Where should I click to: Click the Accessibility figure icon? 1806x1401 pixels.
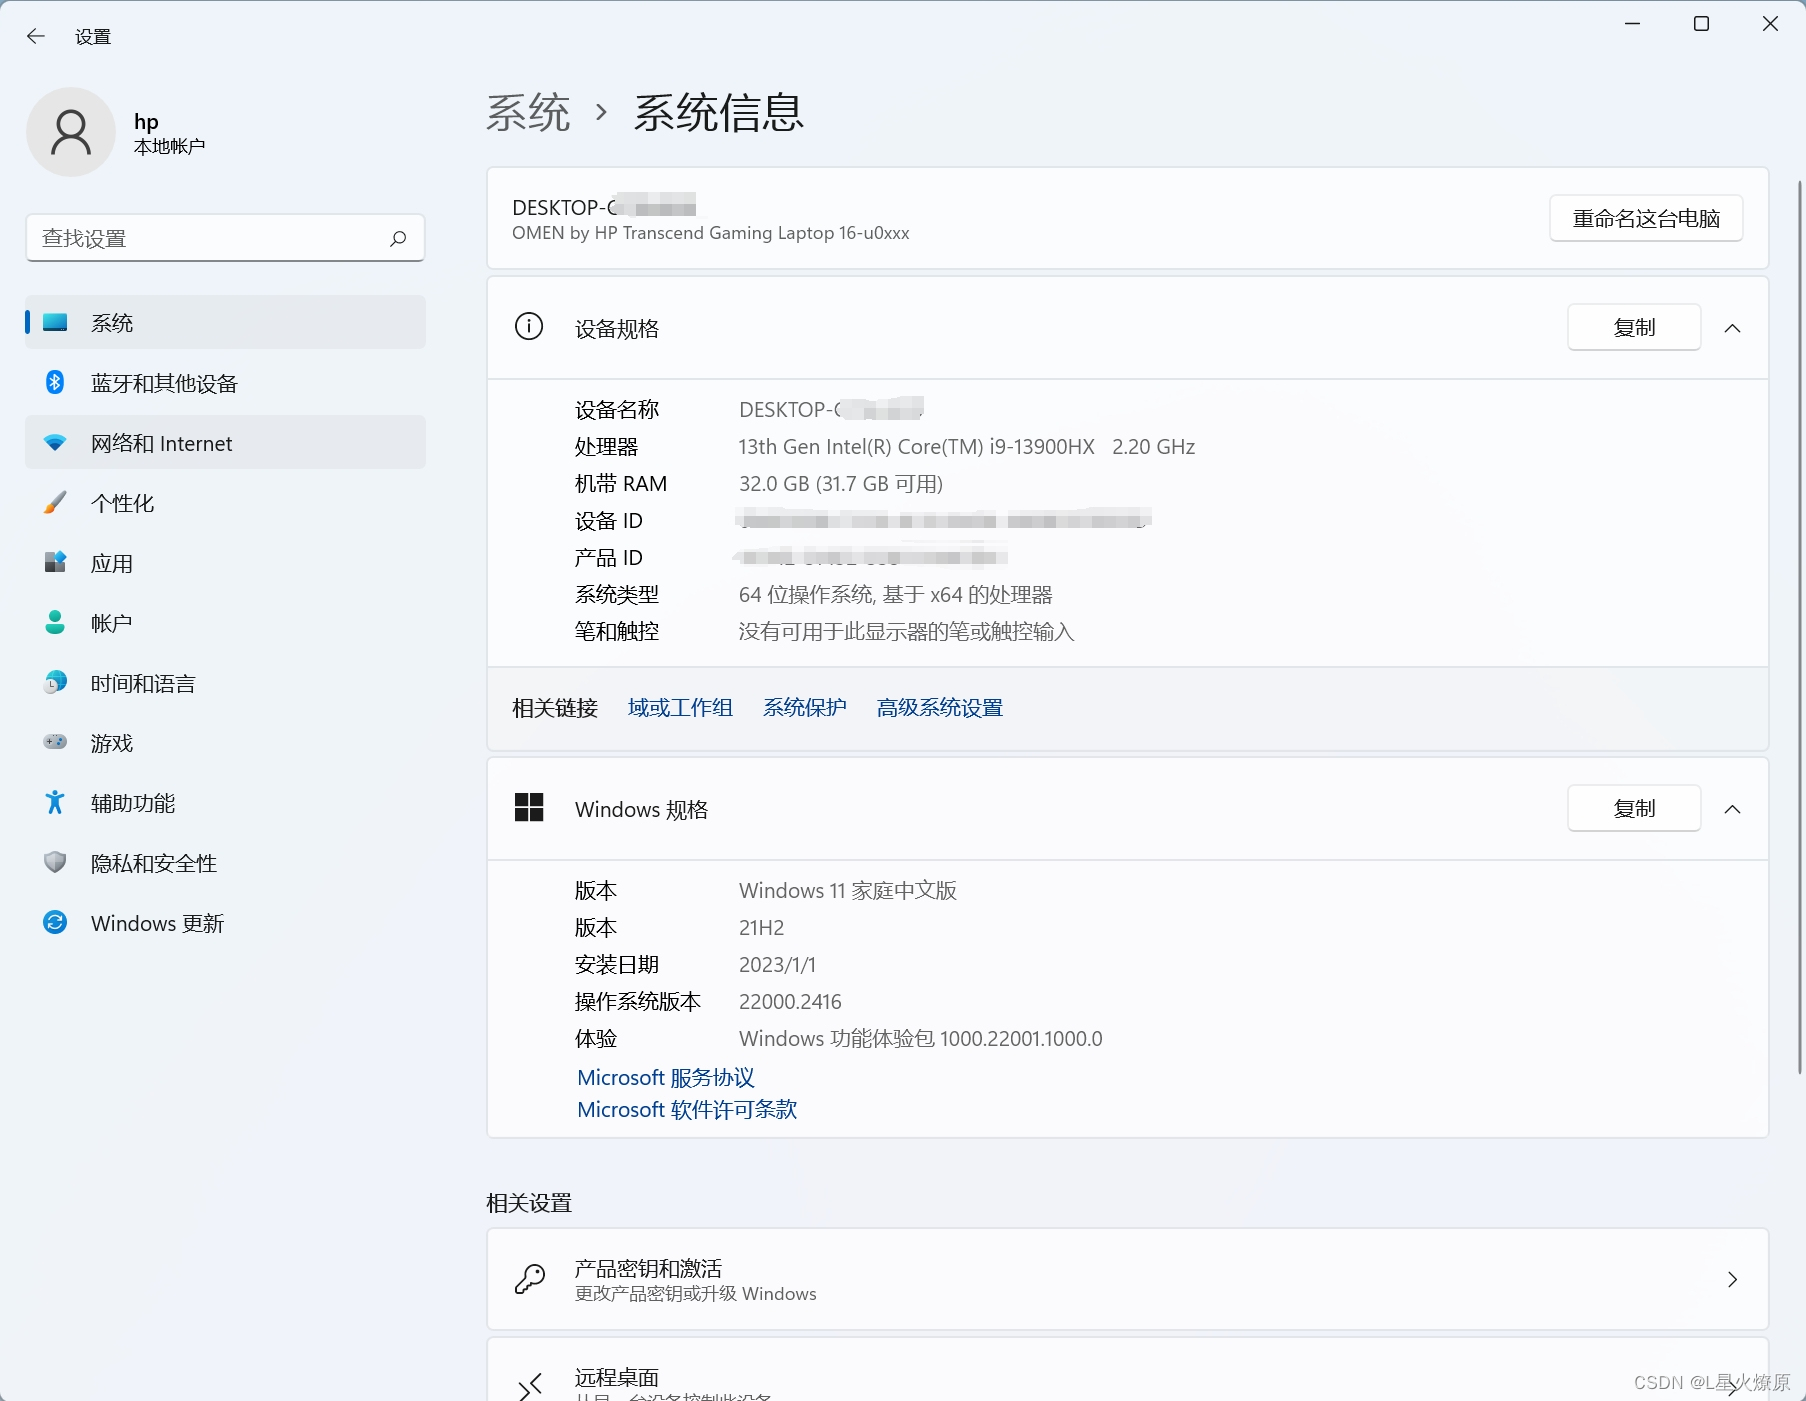click(x=55, y=802)
